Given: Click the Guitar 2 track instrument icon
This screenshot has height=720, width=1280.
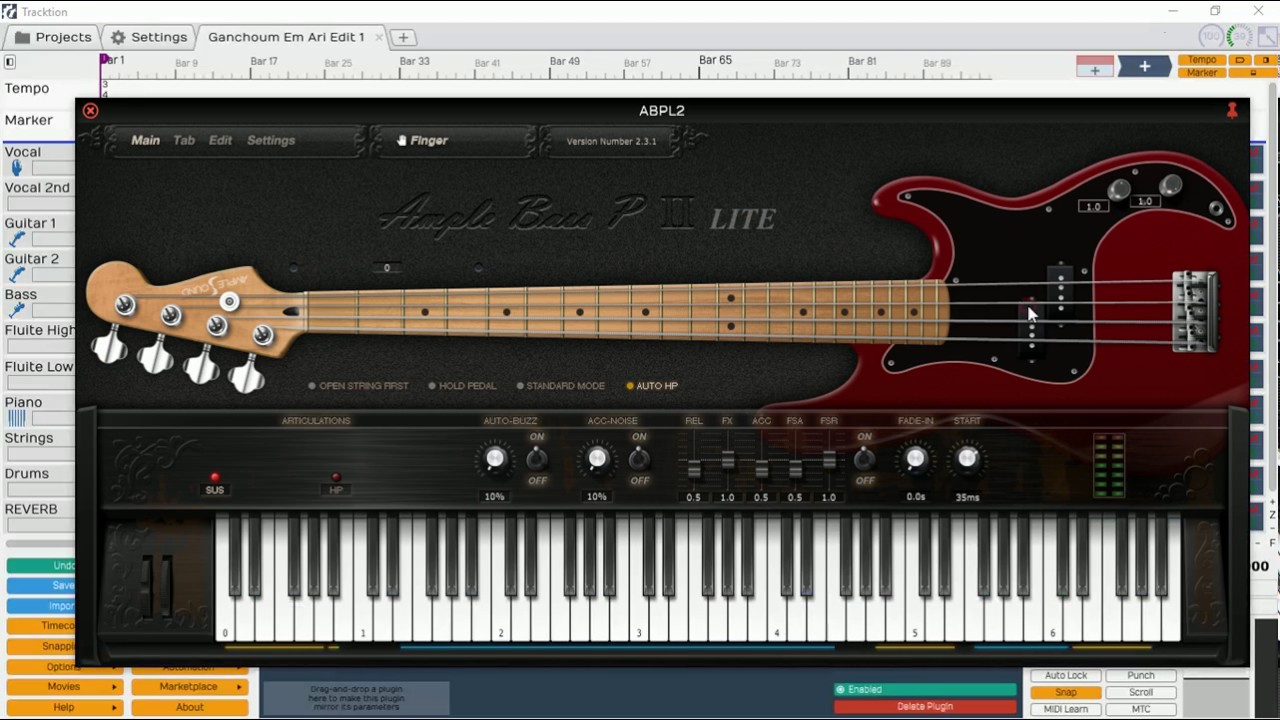Looking at the screenshot, I should (16, 276).
